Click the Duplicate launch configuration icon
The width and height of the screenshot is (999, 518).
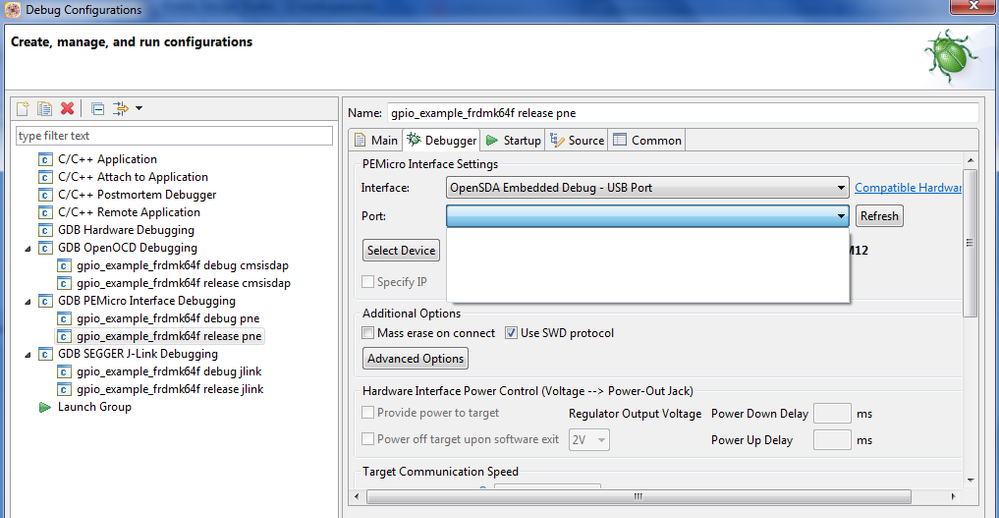(x=45, y=109)
